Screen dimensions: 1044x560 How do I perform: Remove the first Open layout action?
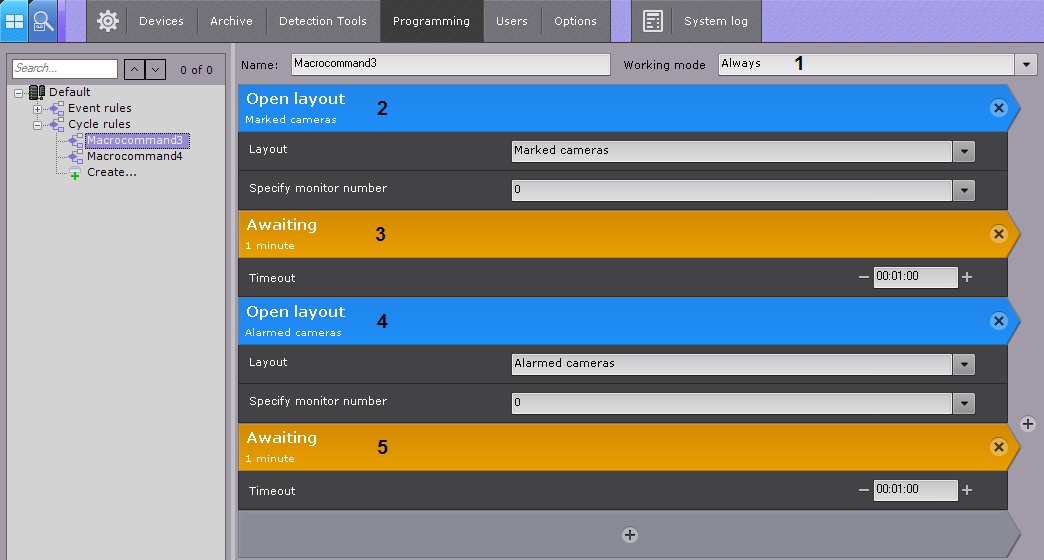(998, 108)
